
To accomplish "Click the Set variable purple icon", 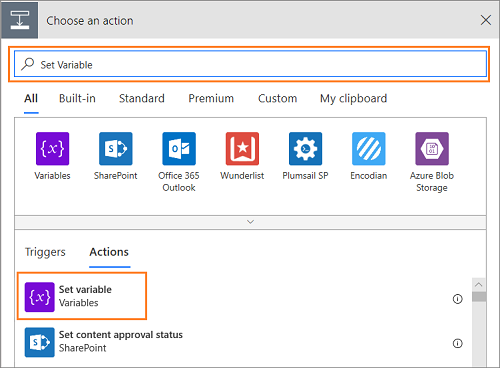I will click(40, 297).
